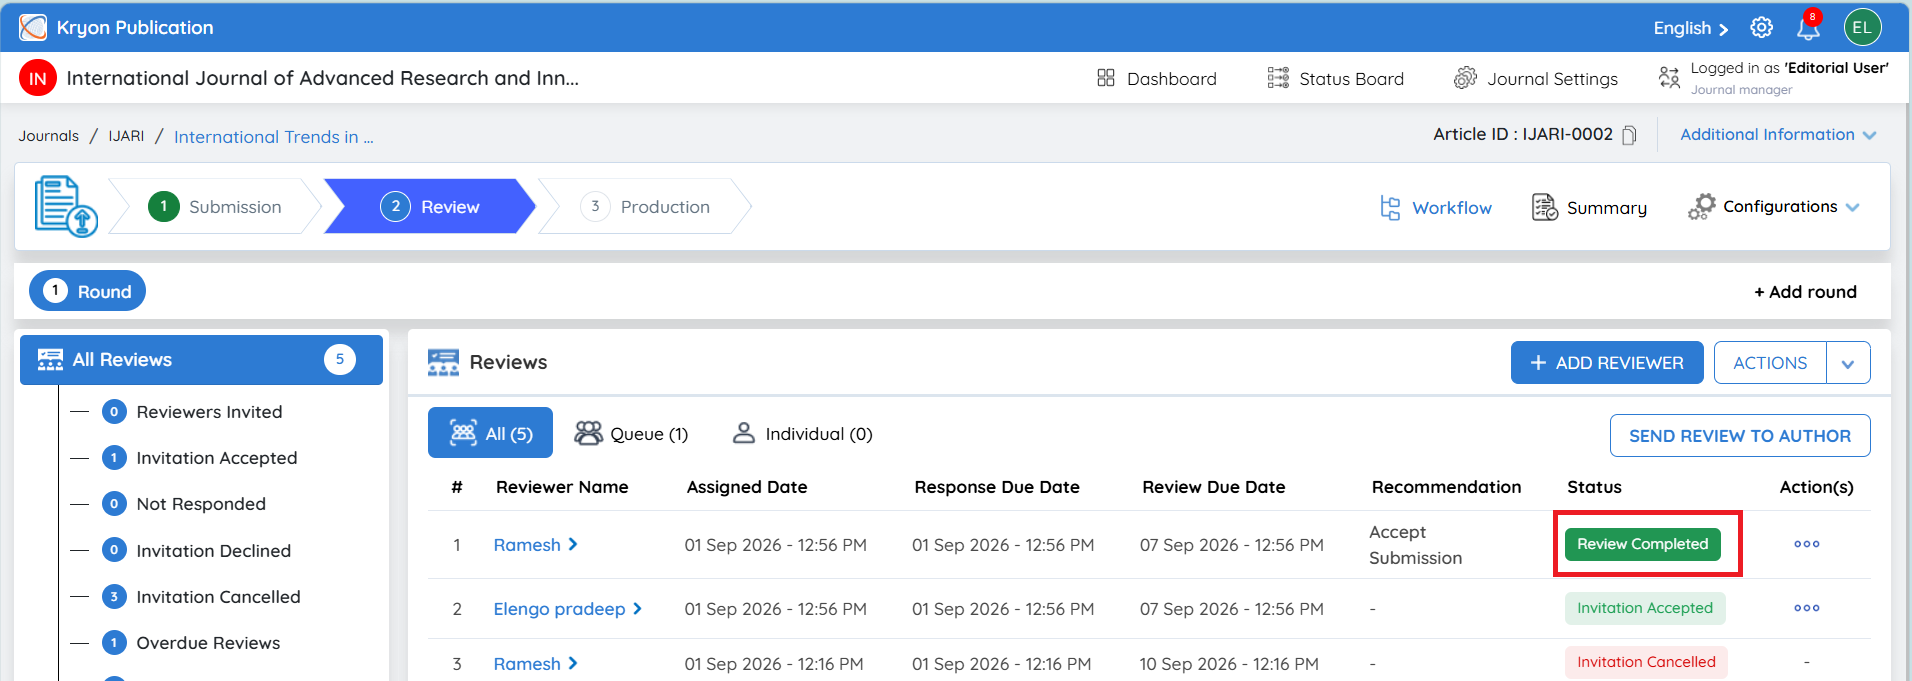Image resolution: width=1912 pixels, height=681 pixels.
Task: Open the settings gear in top bar
Action: pyautogui.click(x=1762, y=28)
